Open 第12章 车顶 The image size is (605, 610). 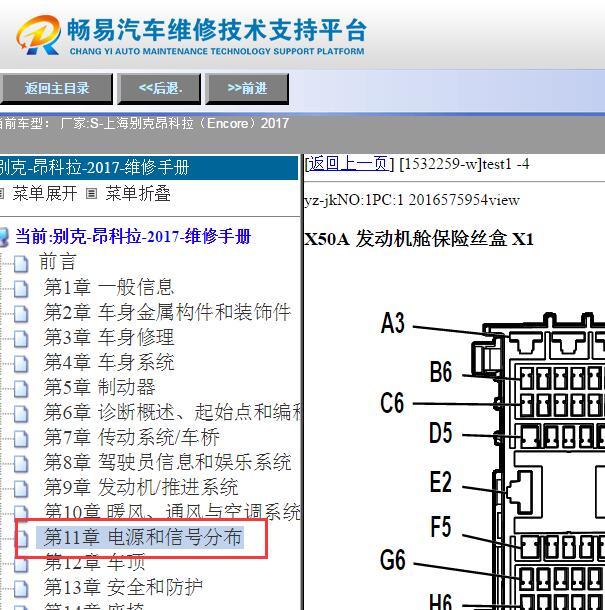[x=95, y=562]
